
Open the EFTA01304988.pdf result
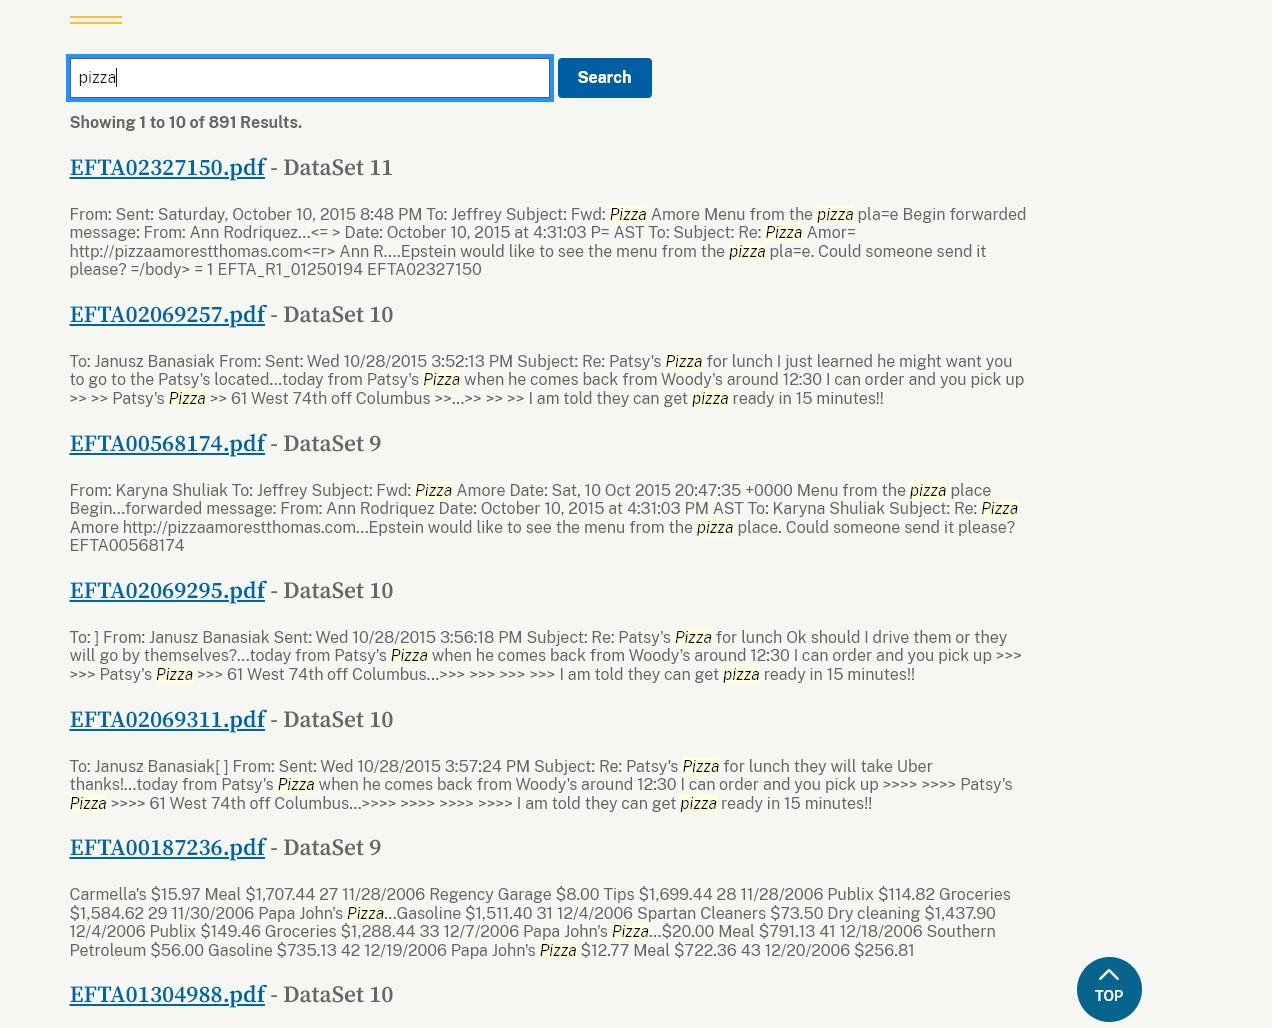point(167,995)
